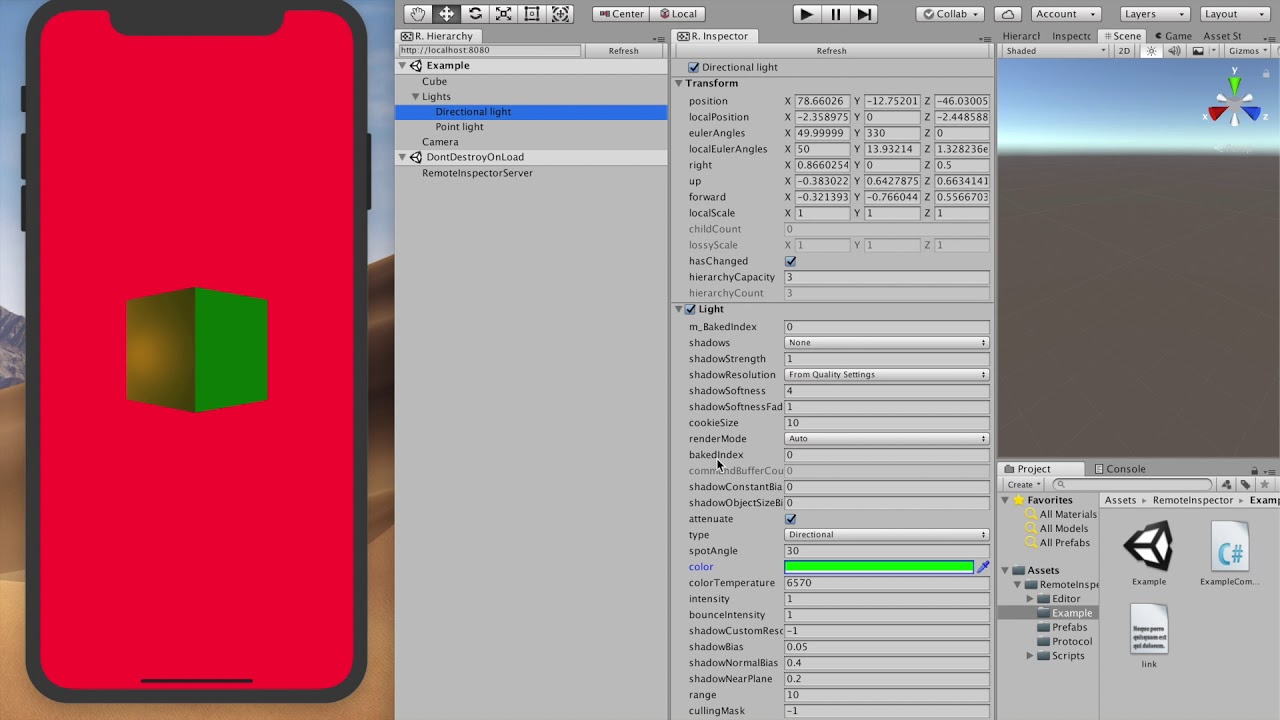This screenshot has width=1280, height=720.
Task: Collapse the Light component section
Action: click(x=679, y=309)
